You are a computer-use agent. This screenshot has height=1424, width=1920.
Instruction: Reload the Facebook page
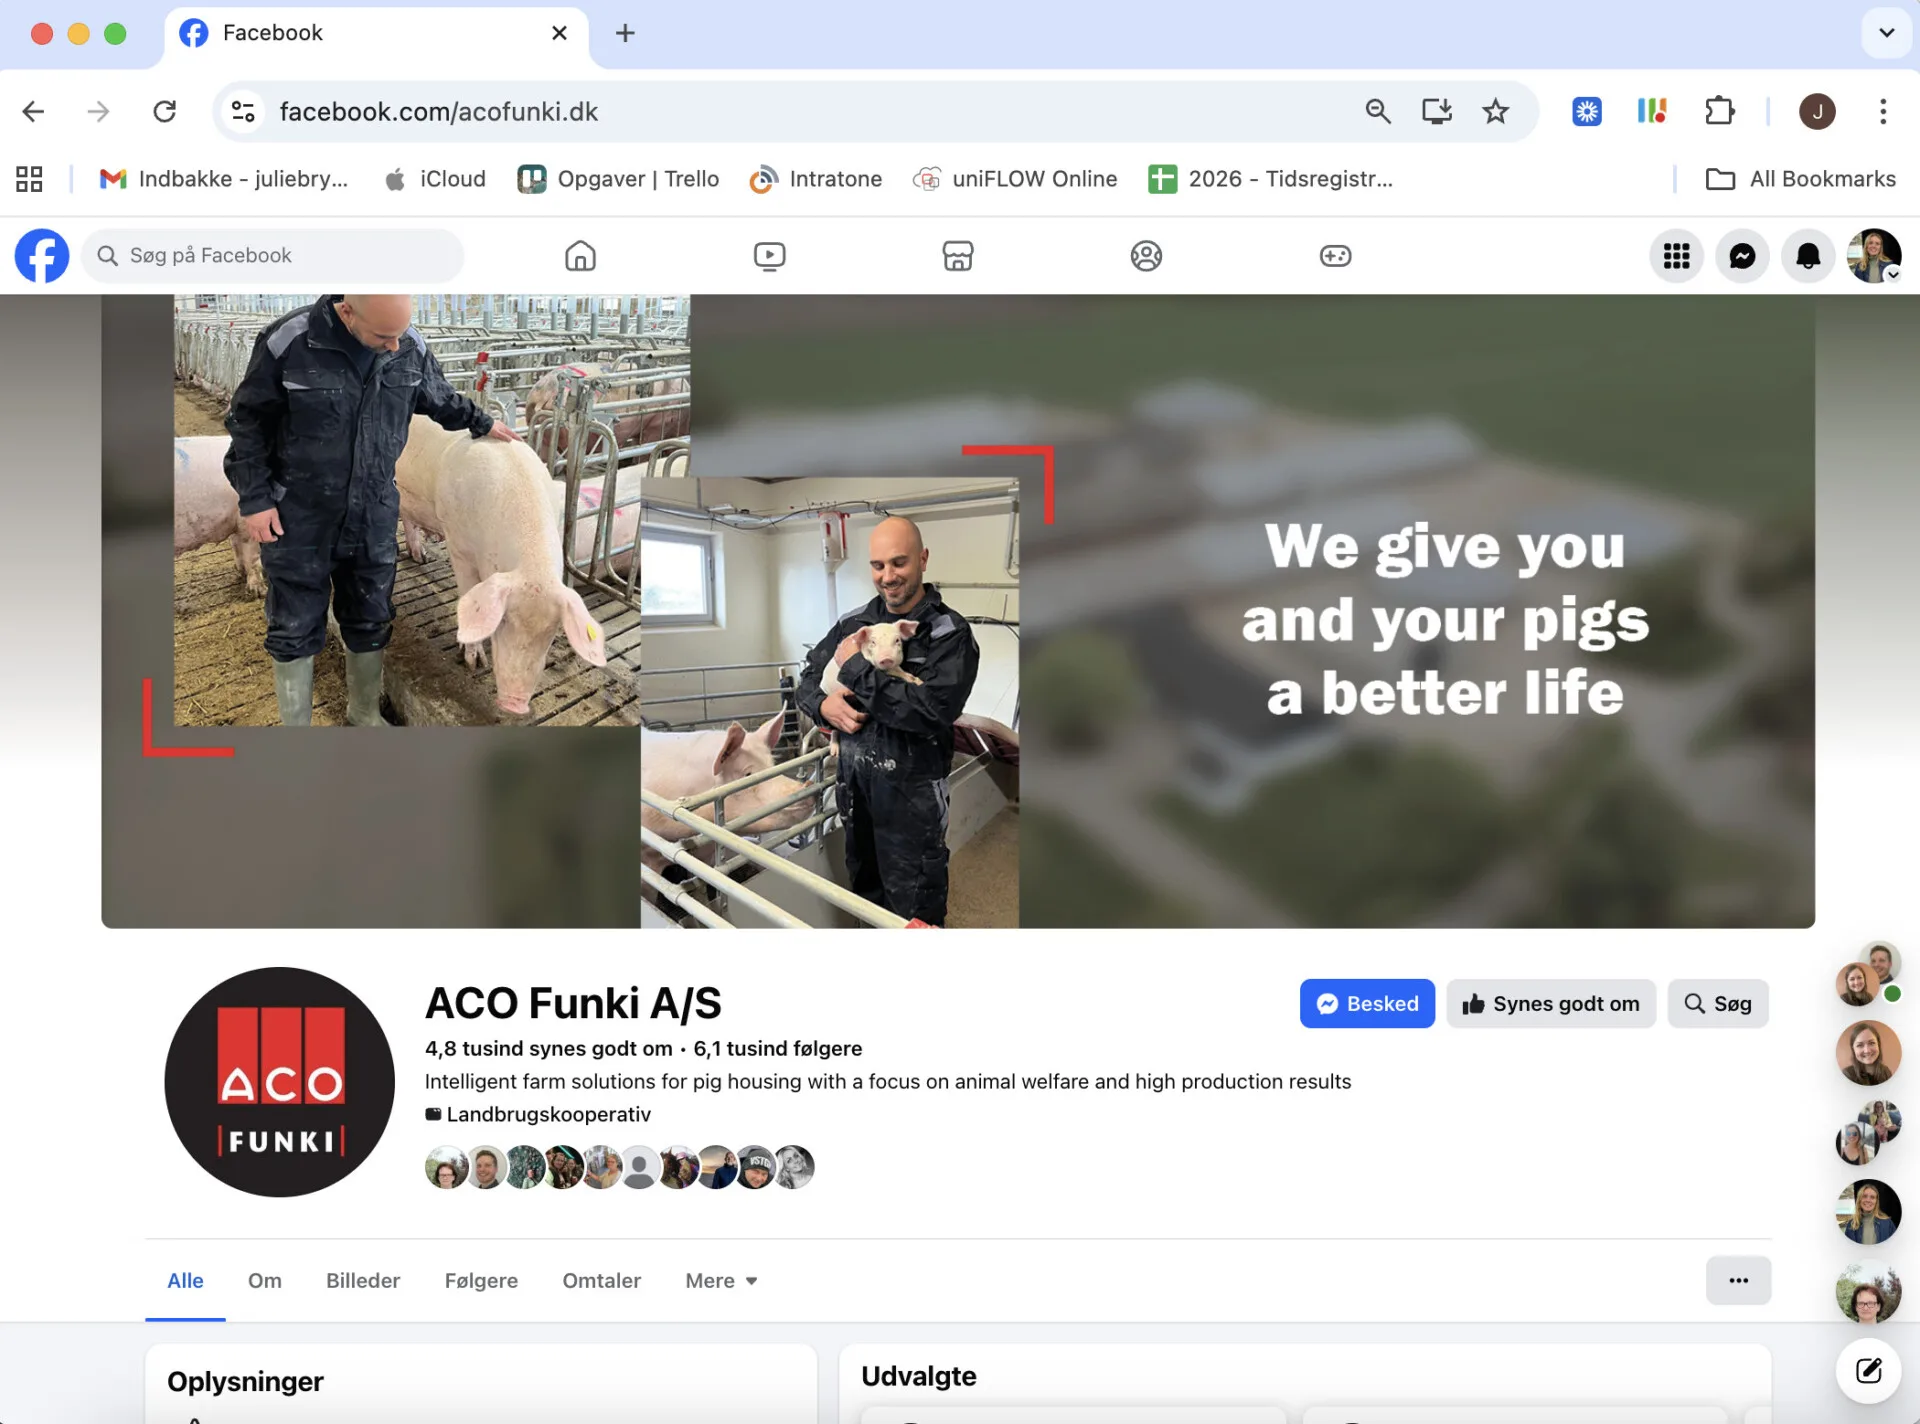point(164,111)
